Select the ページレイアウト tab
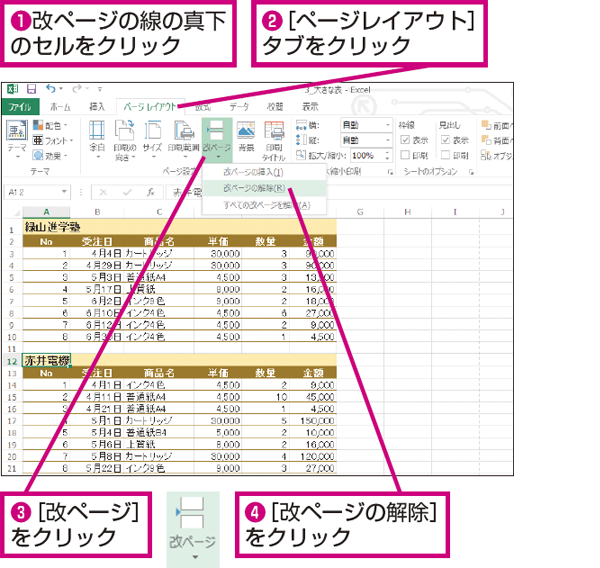The width and height of the screenshot is (600, 568). click(x=150, y=107)
